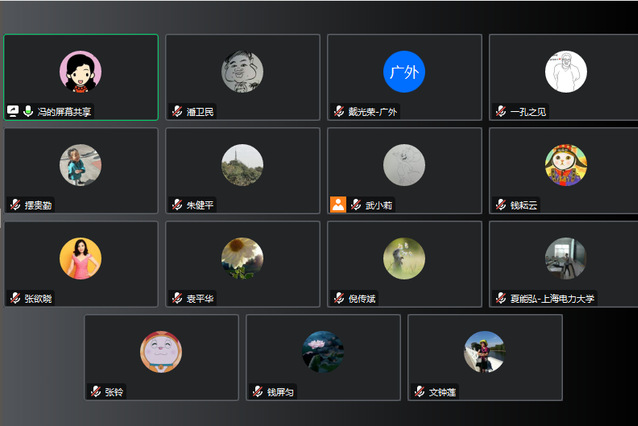
Task: Click the muted mic icon beside 摆贵勤
Action: click(x=15, y=205)
